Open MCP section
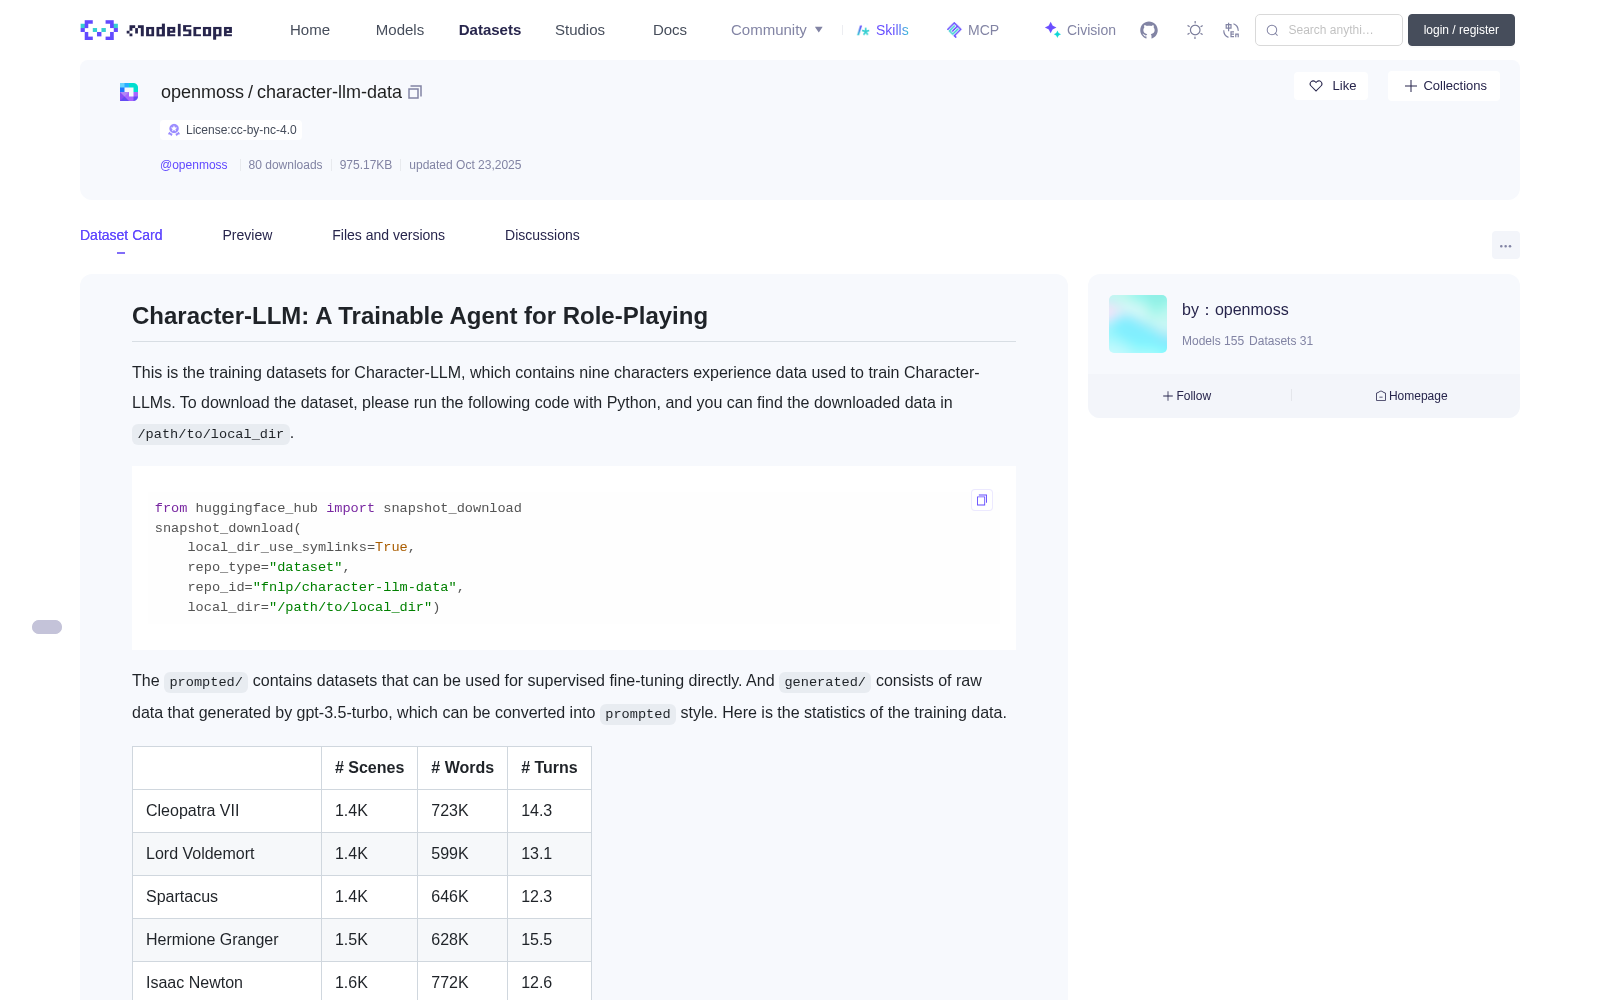This screenshot has height=1000, width=1600. pyautogui.click(x=973, y=30)
